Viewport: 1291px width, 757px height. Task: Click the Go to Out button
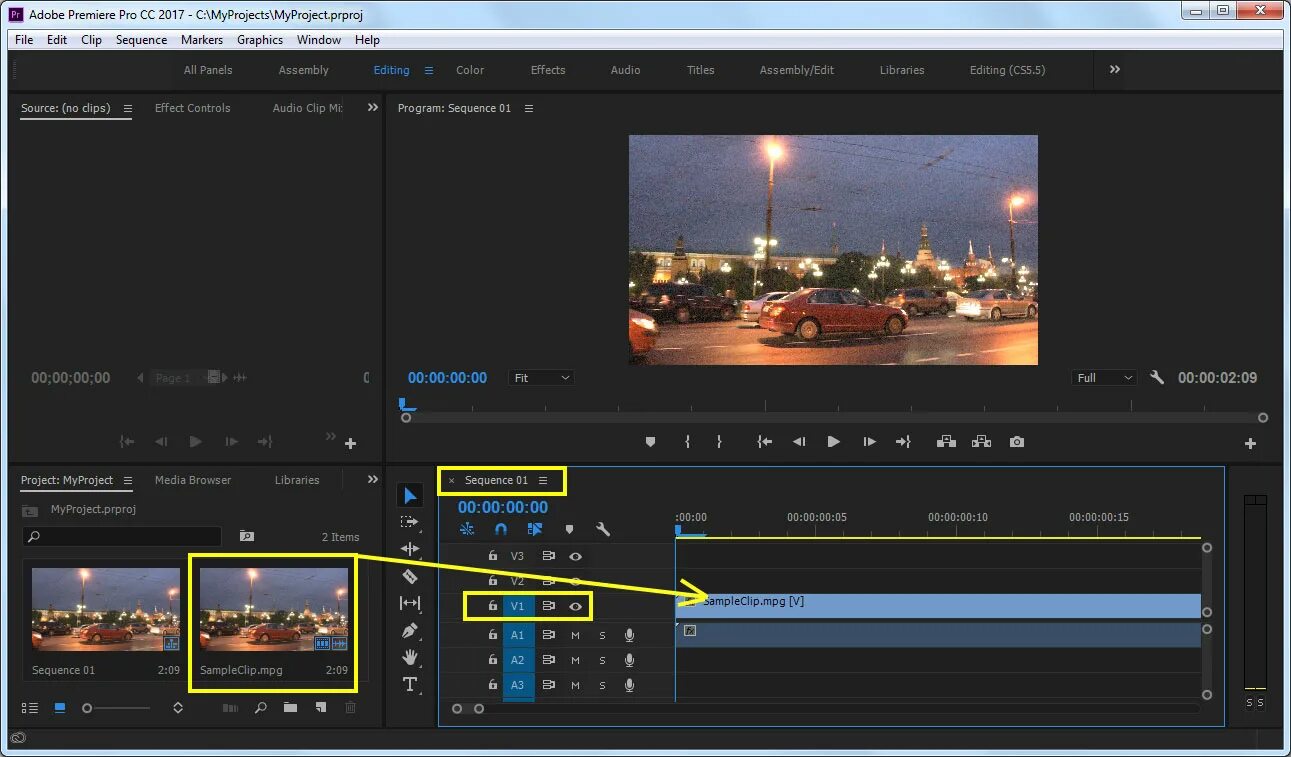coord(903,442)
